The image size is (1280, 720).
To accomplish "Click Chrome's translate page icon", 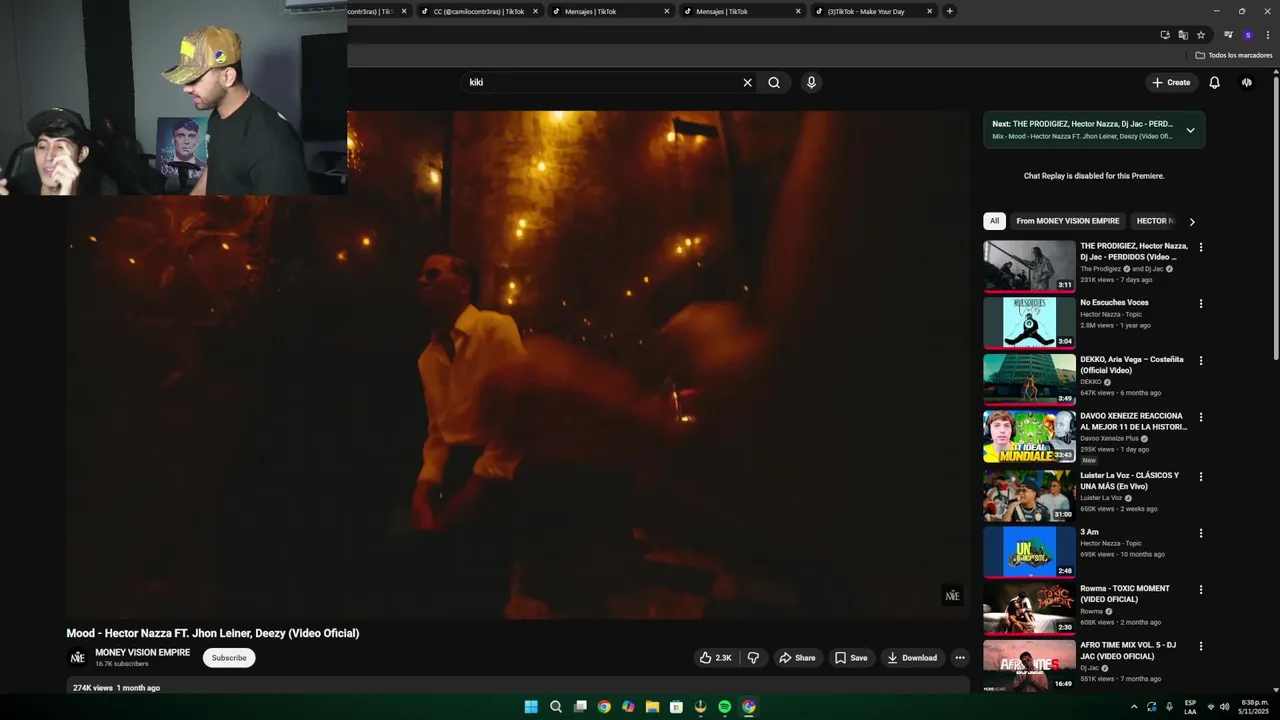I will point(1183,35).
